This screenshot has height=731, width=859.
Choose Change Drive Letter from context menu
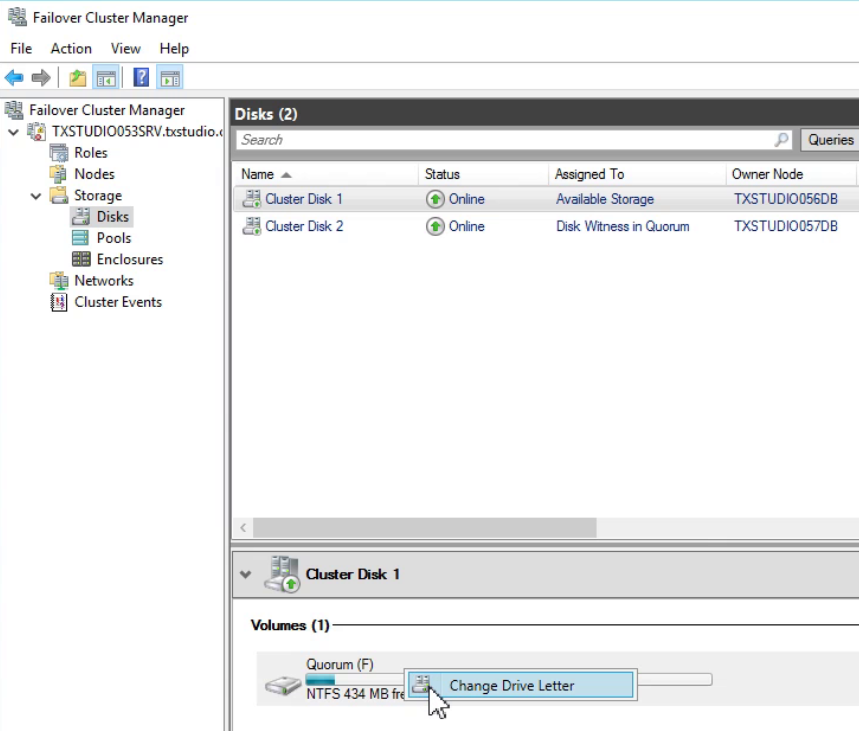pos(521,685)
